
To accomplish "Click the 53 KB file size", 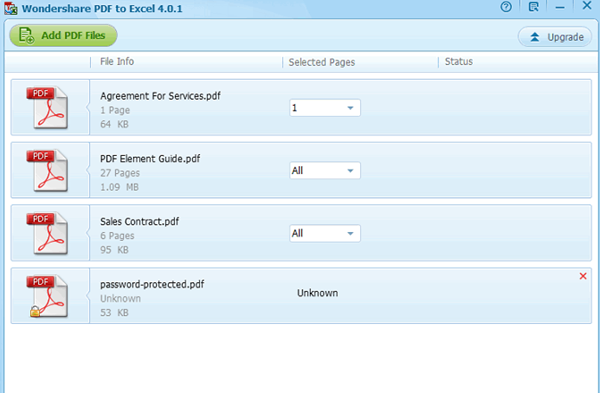I will (x=114, y=313).
